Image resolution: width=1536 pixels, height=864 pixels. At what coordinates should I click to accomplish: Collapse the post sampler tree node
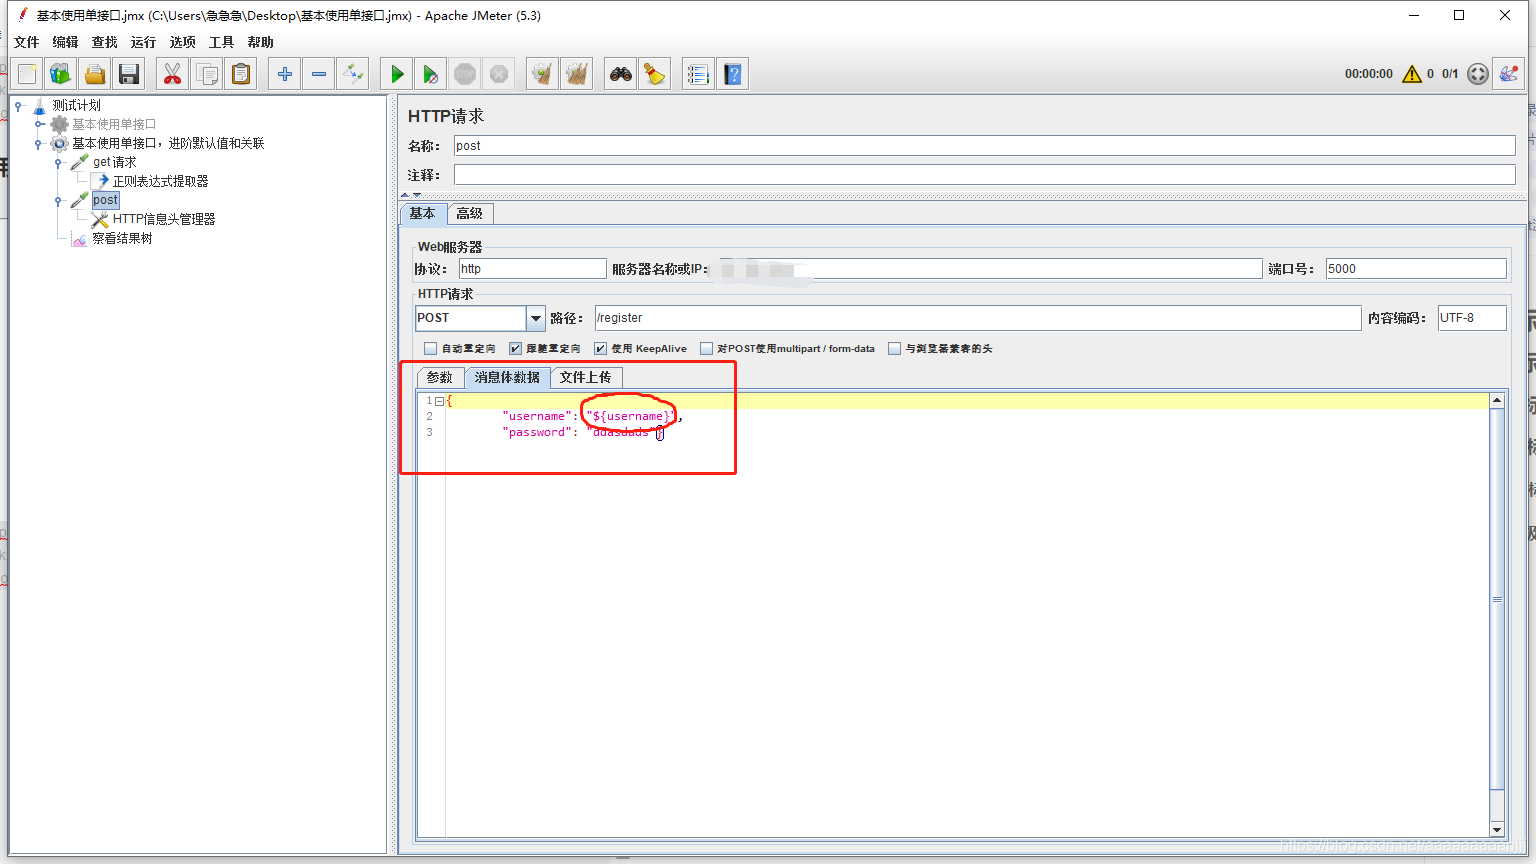pos(59,200)
